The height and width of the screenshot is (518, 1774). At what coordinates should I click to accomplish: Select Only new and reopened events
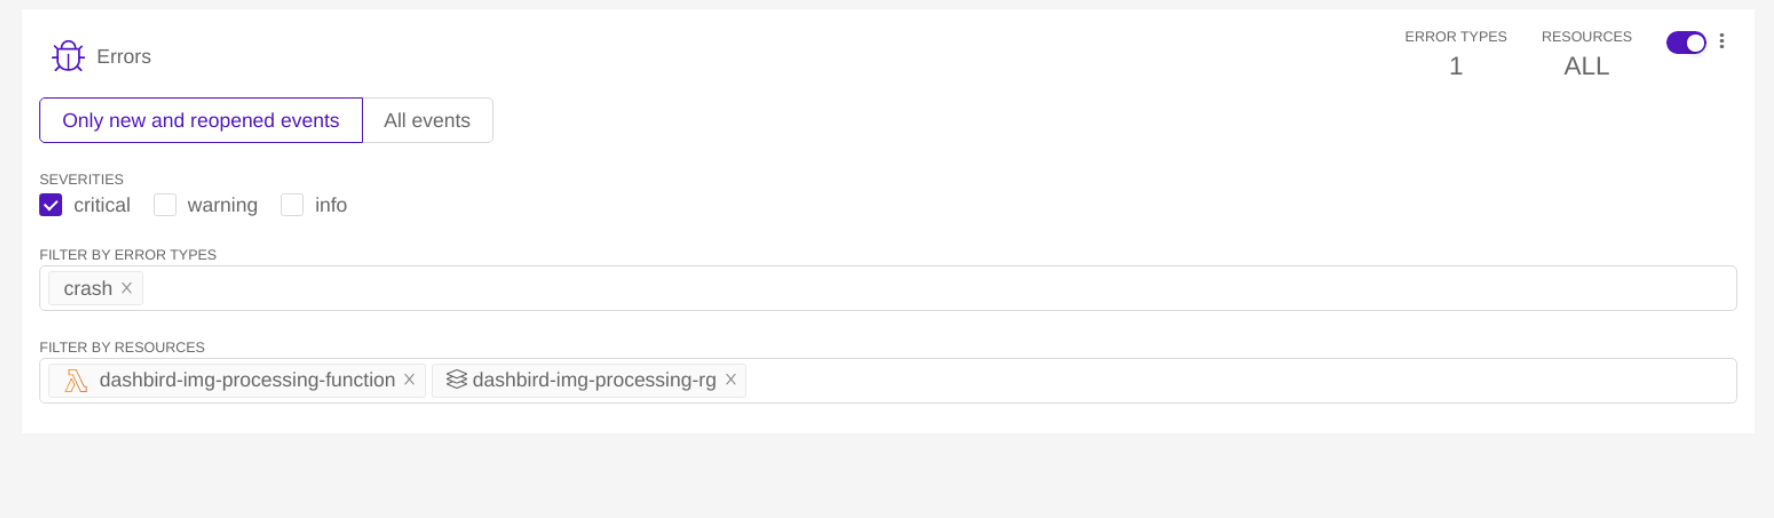point(201,120)
